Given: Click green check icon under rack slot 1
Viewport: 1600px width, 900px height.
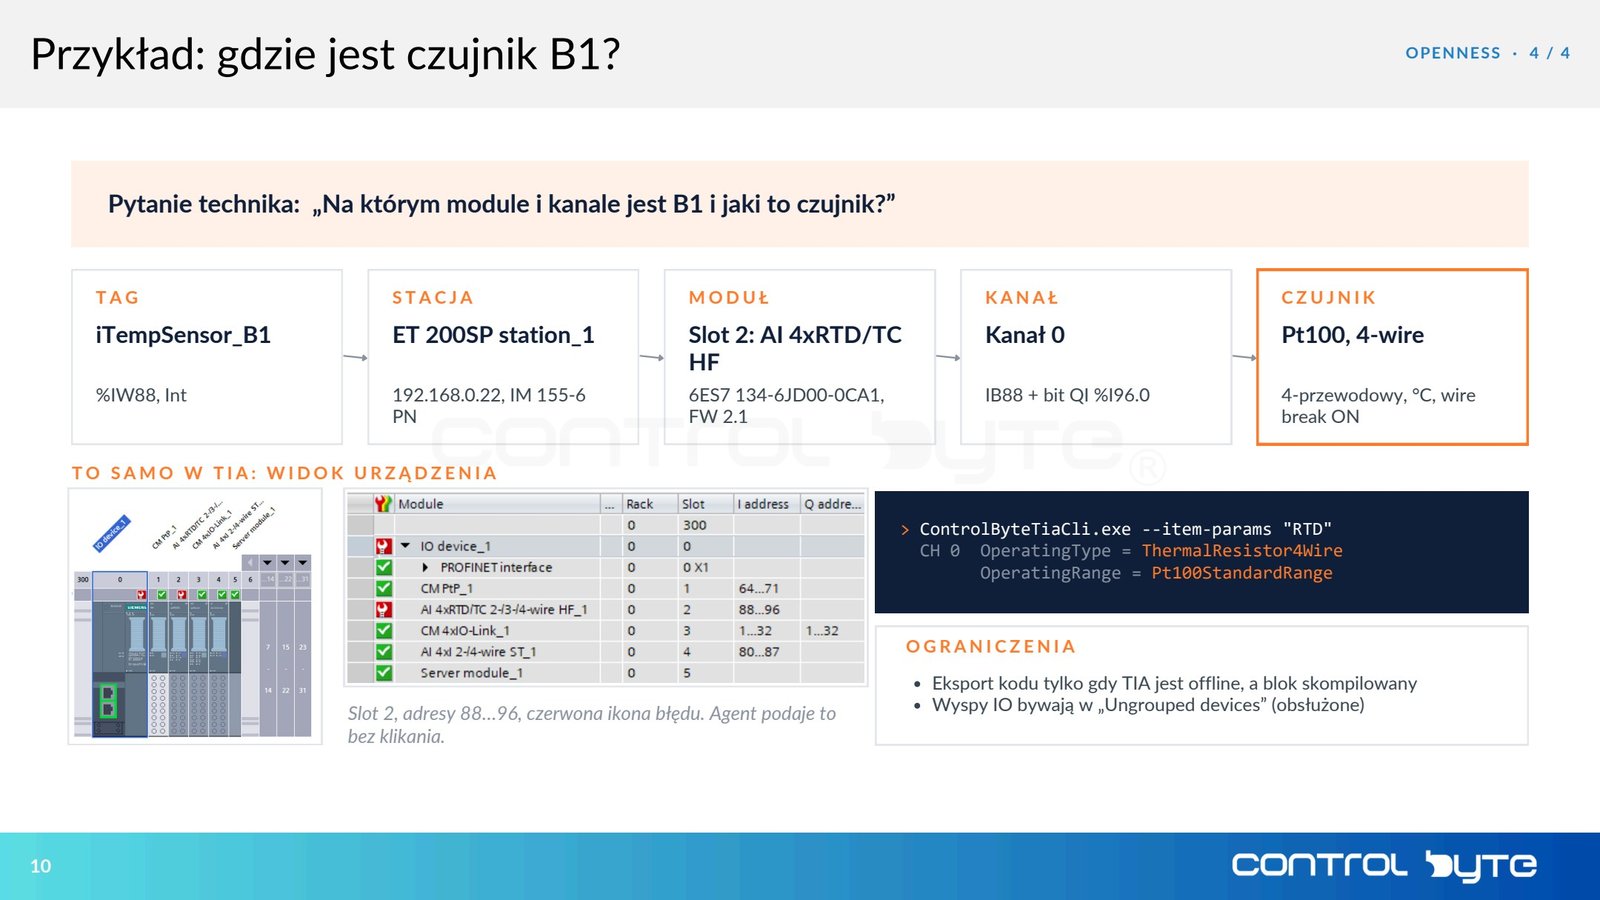Looking at the screenshot, I should [162, 595].
